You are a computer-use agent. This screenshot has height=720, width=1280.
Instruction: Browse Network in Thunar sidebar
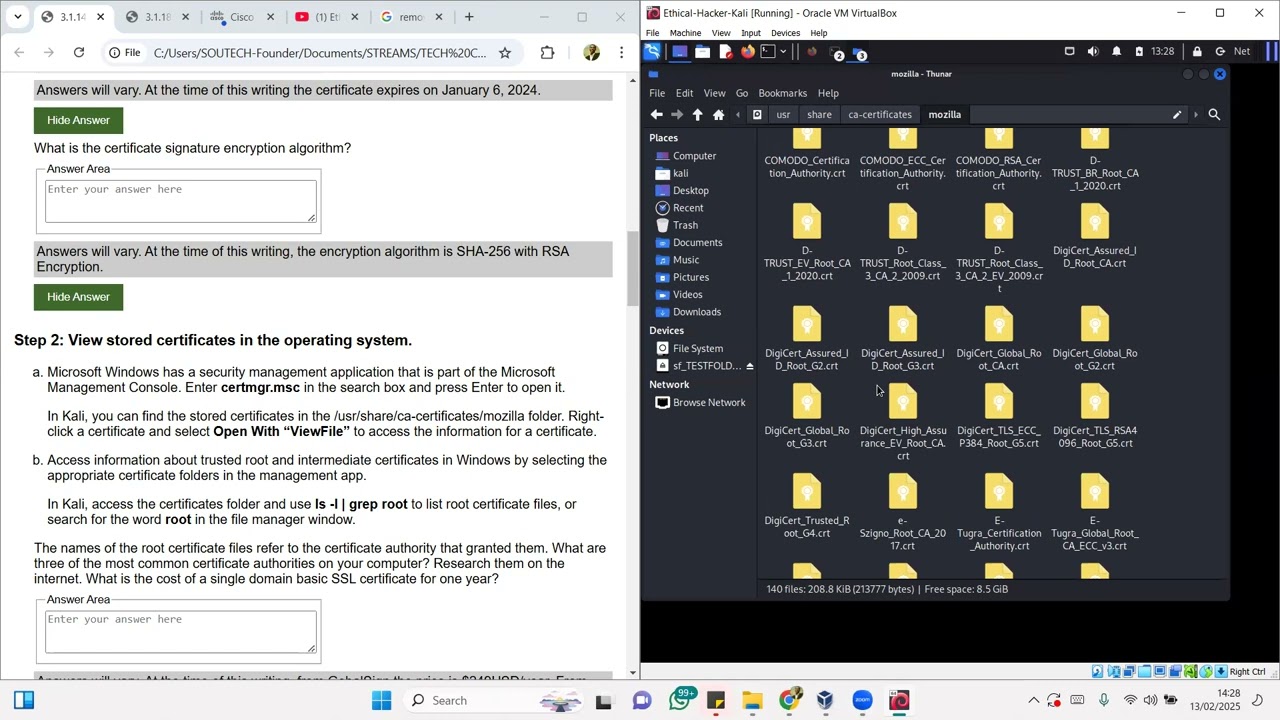(709, 403)
